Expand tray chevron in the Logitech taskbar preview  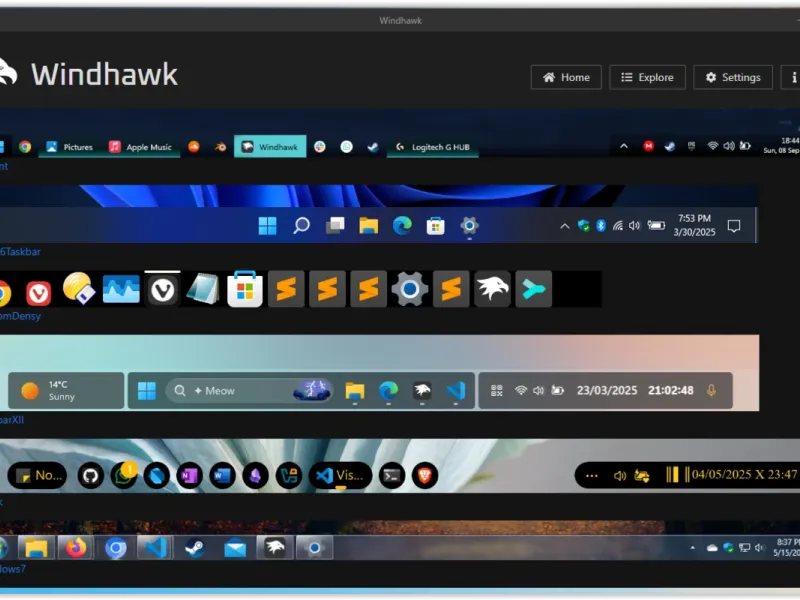click(x=623, y=146)
